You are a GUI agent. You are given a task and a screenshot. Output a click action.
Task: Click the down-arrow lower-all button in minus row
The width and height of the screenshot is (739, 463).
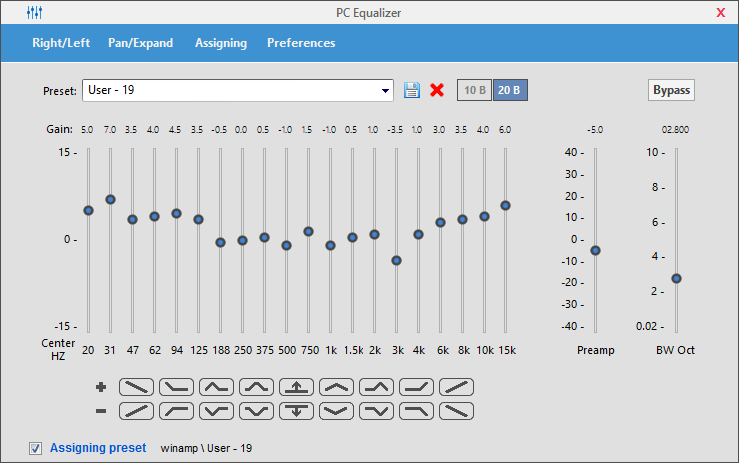296,409
